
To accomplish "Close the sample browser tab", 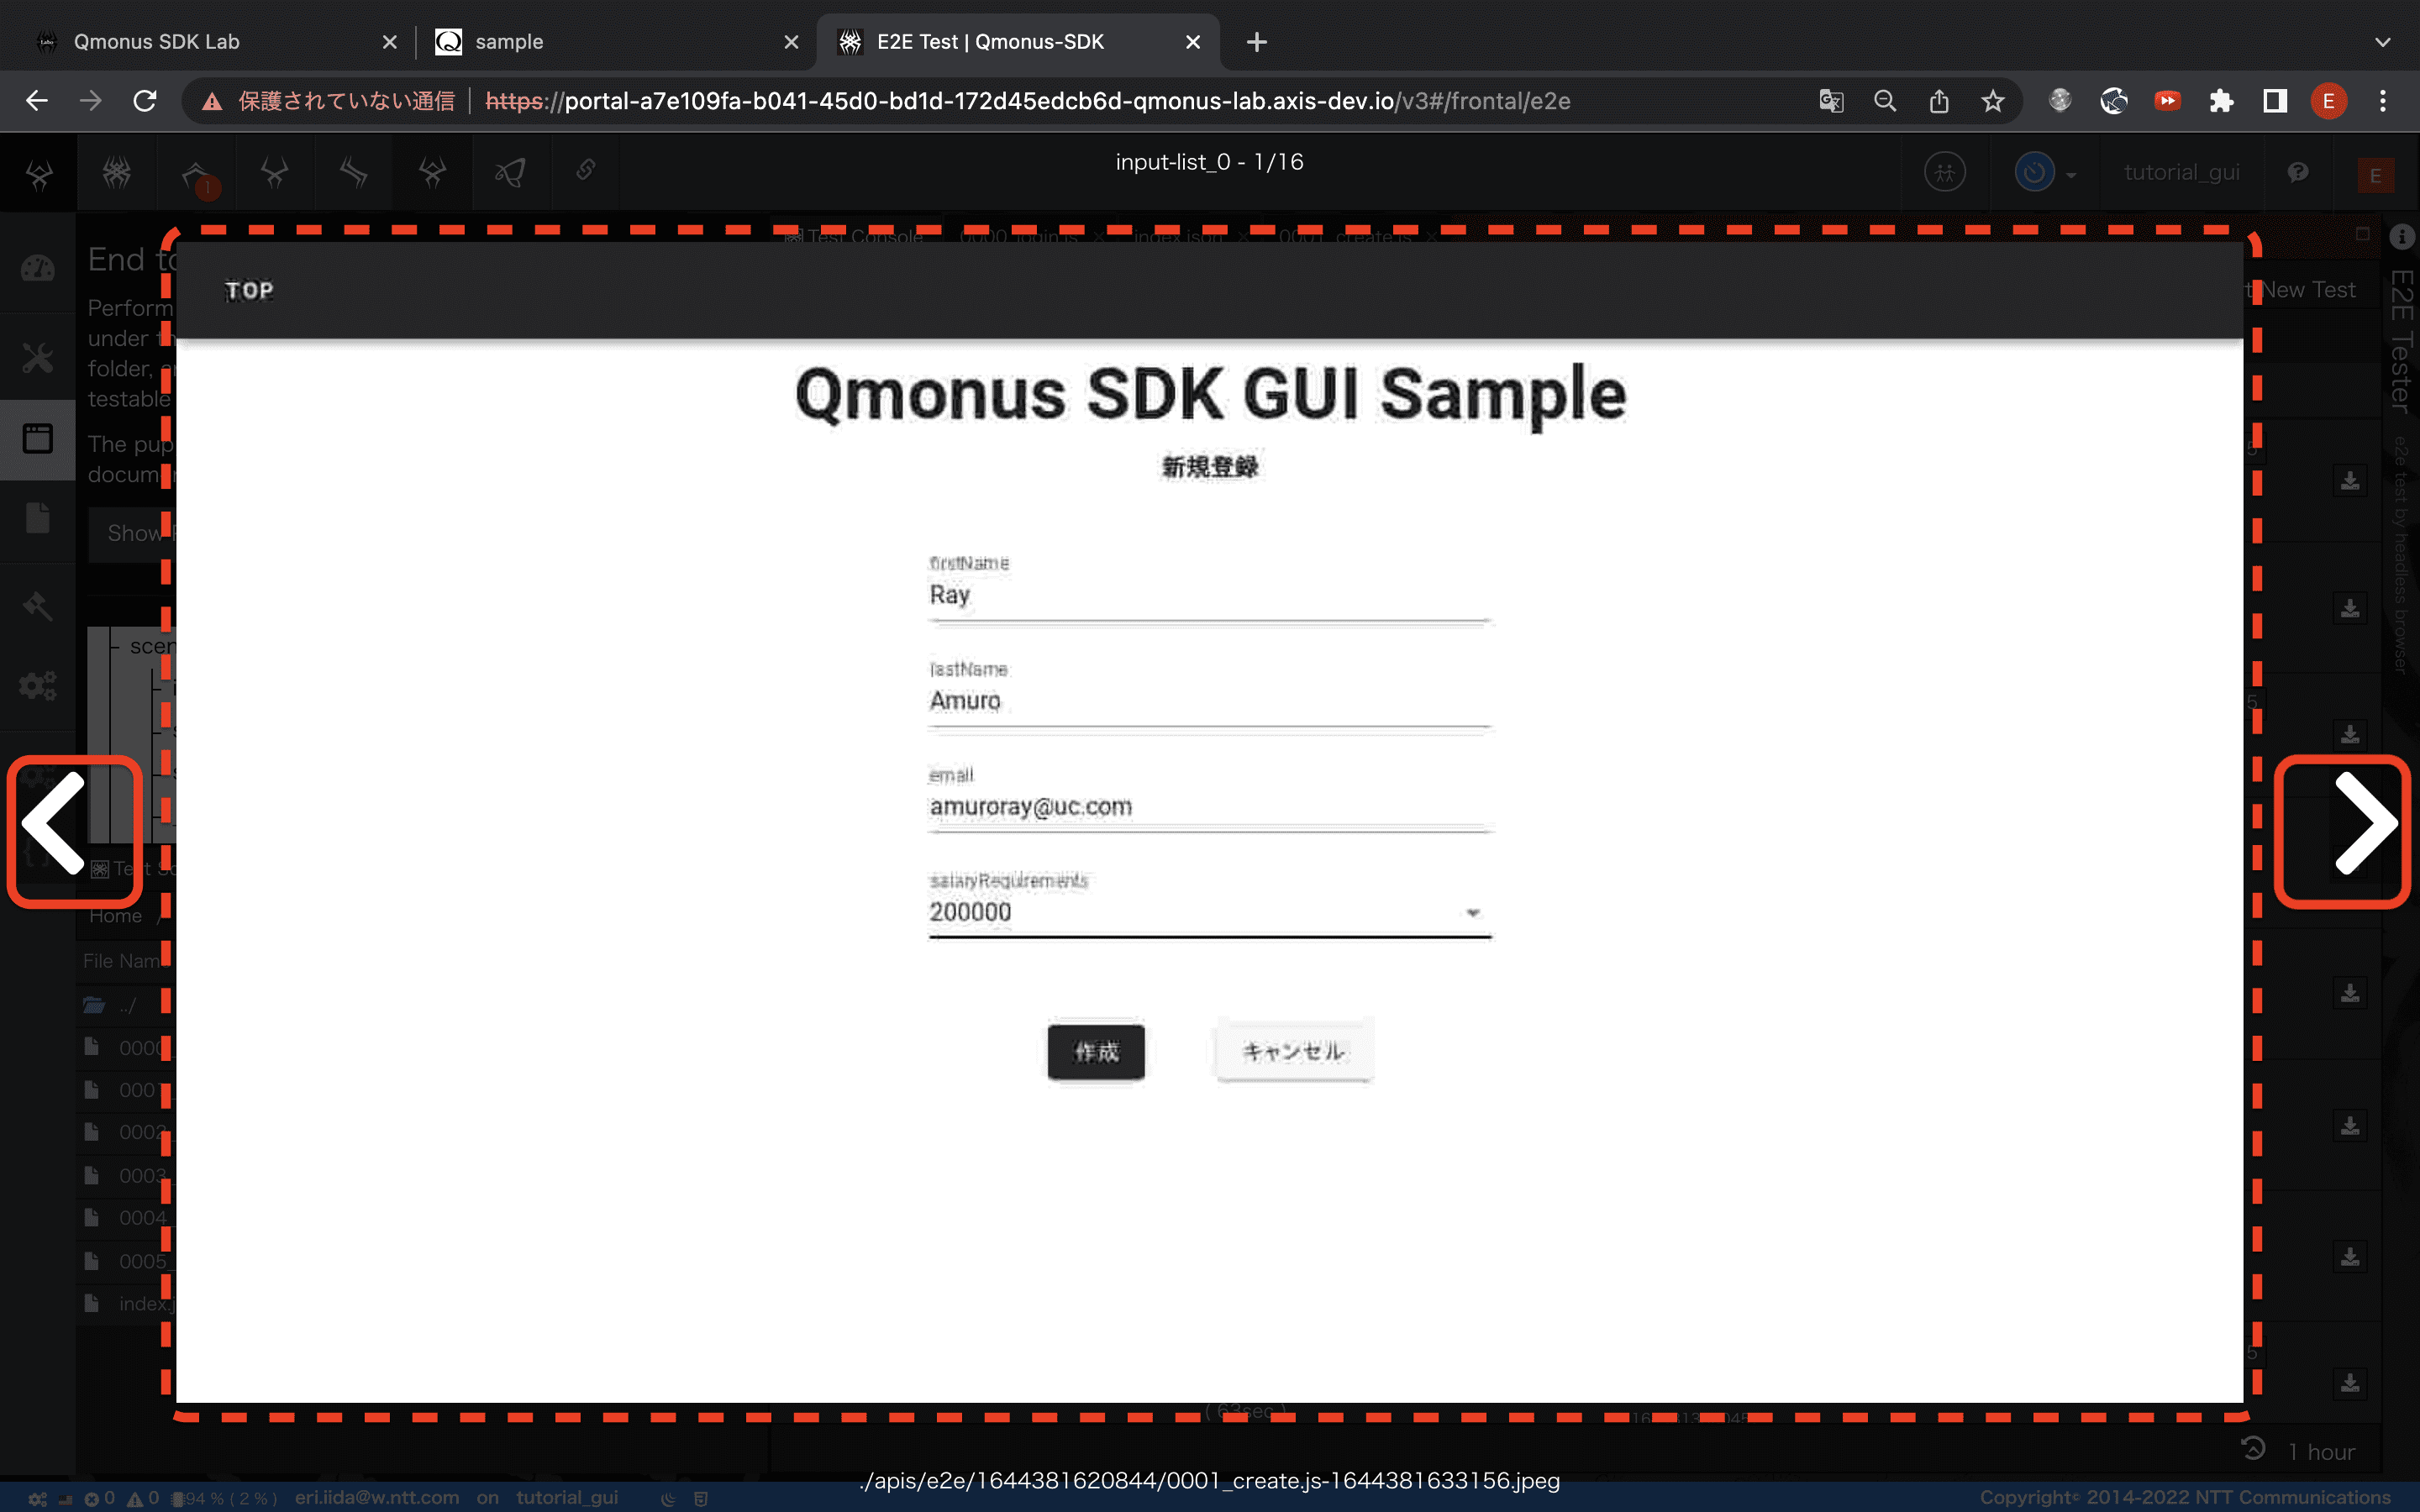I will pos(791,42).
